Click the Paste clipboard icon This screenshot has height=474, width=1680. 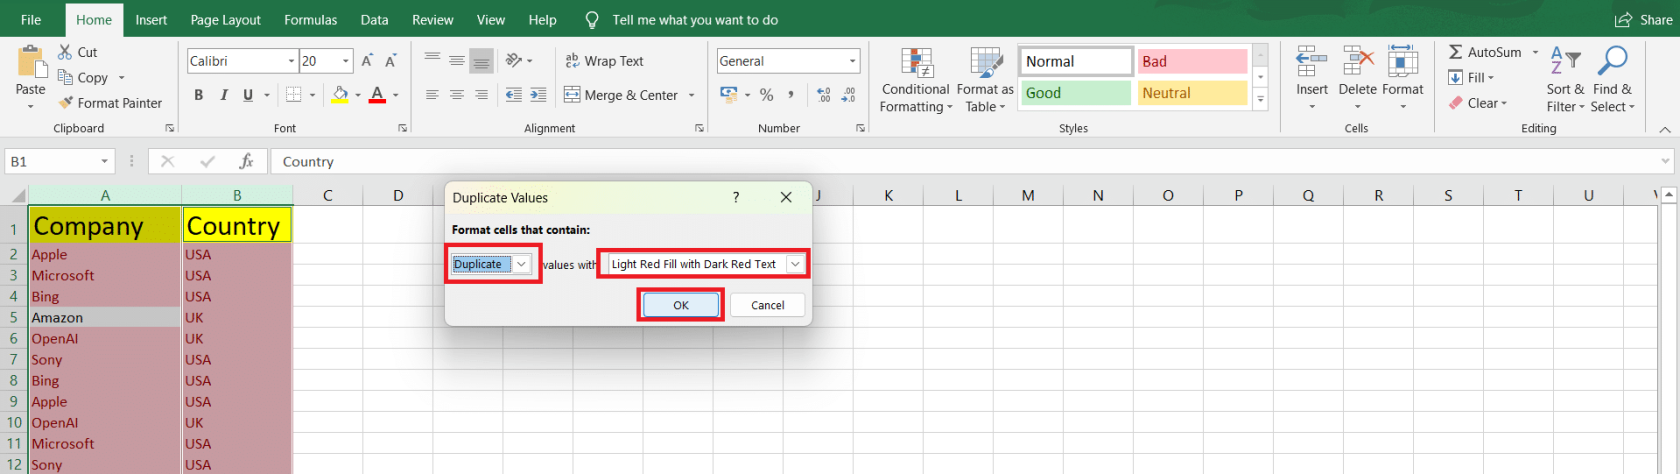click(31, 62)
